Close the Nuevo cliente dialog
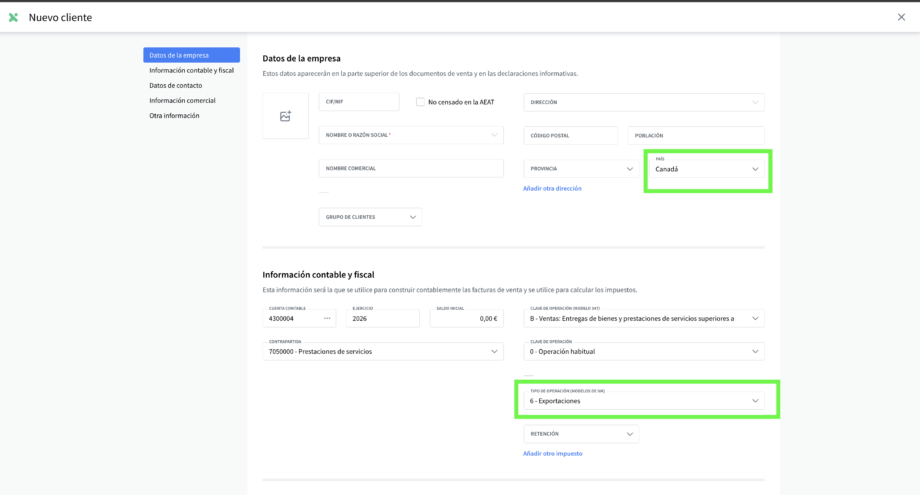This screenshot has height=495, width=920. click(901, 17)
